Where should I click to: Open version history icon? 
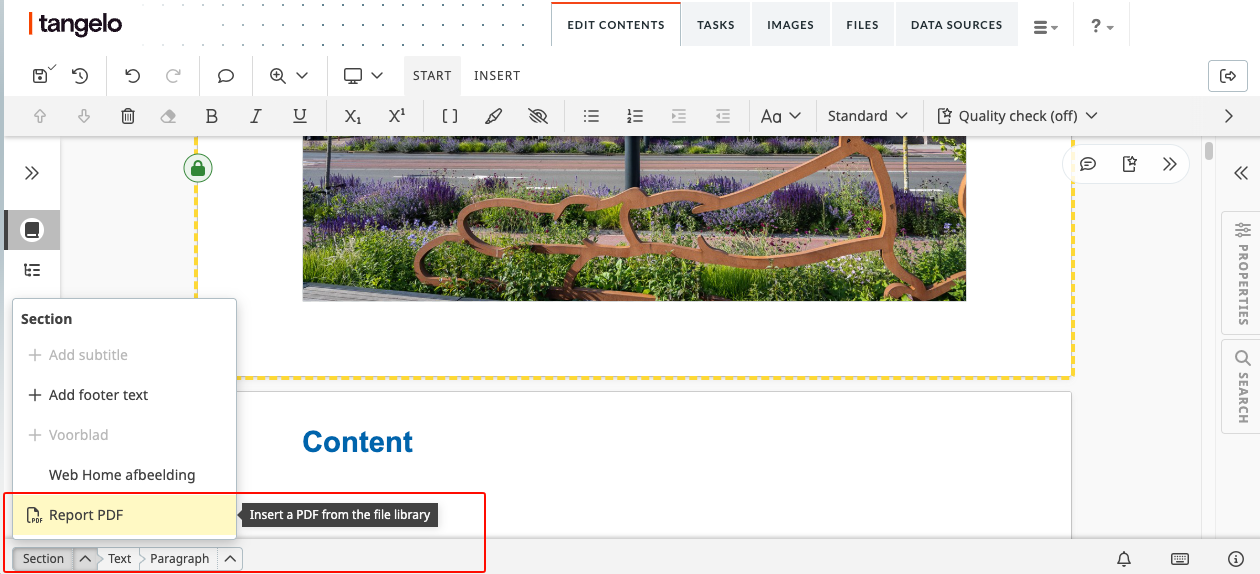tap(80, 76)
